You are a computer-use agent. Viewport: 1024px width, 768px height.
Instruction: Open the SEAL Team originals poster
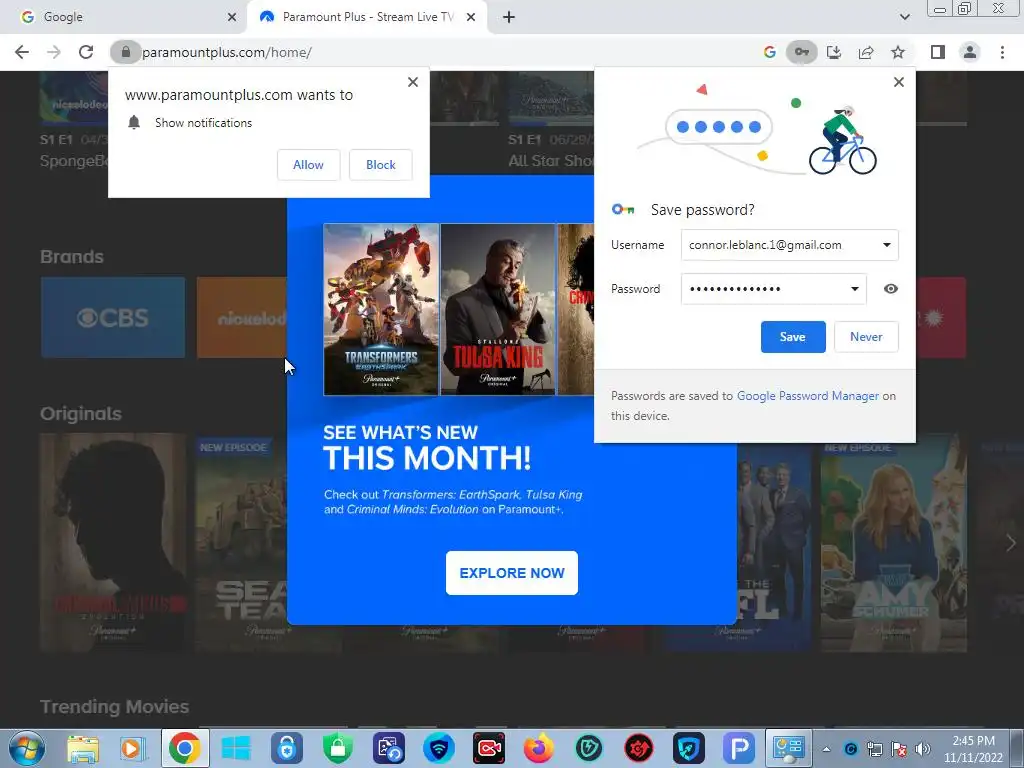pos(242,543)
